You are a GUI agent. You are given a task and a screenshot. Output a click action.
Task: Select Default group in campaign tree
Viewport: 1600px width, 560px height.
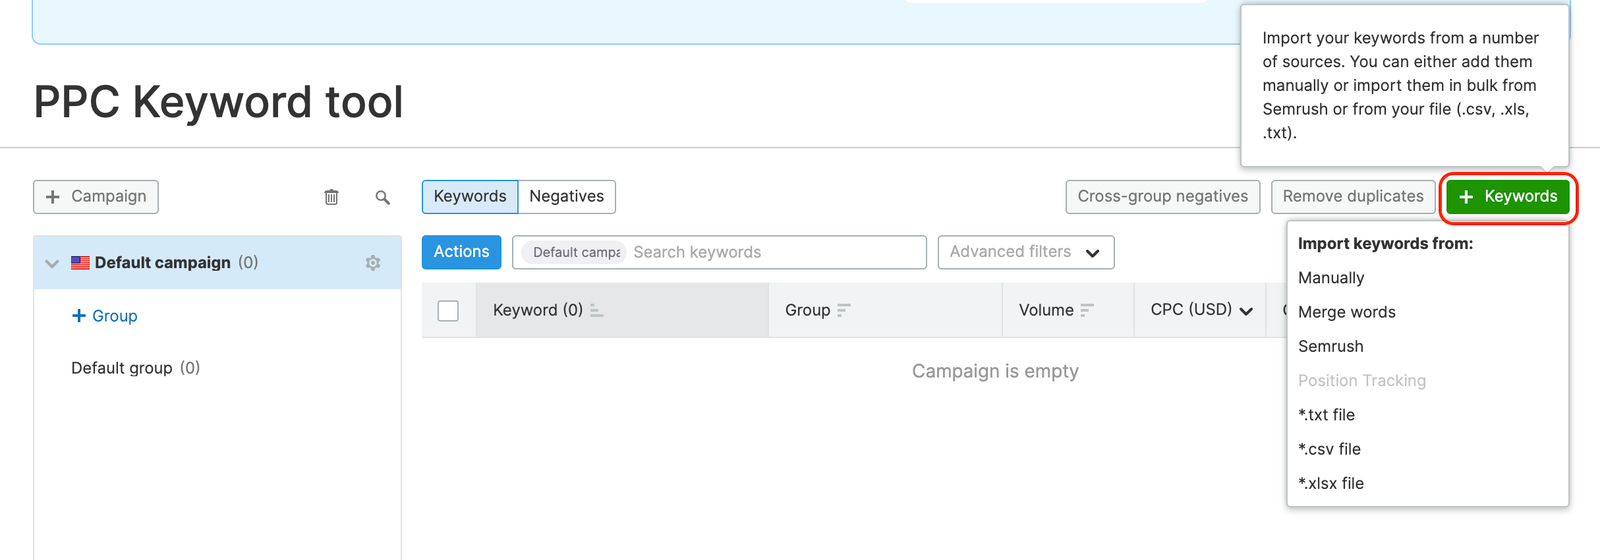click(135, 368)
